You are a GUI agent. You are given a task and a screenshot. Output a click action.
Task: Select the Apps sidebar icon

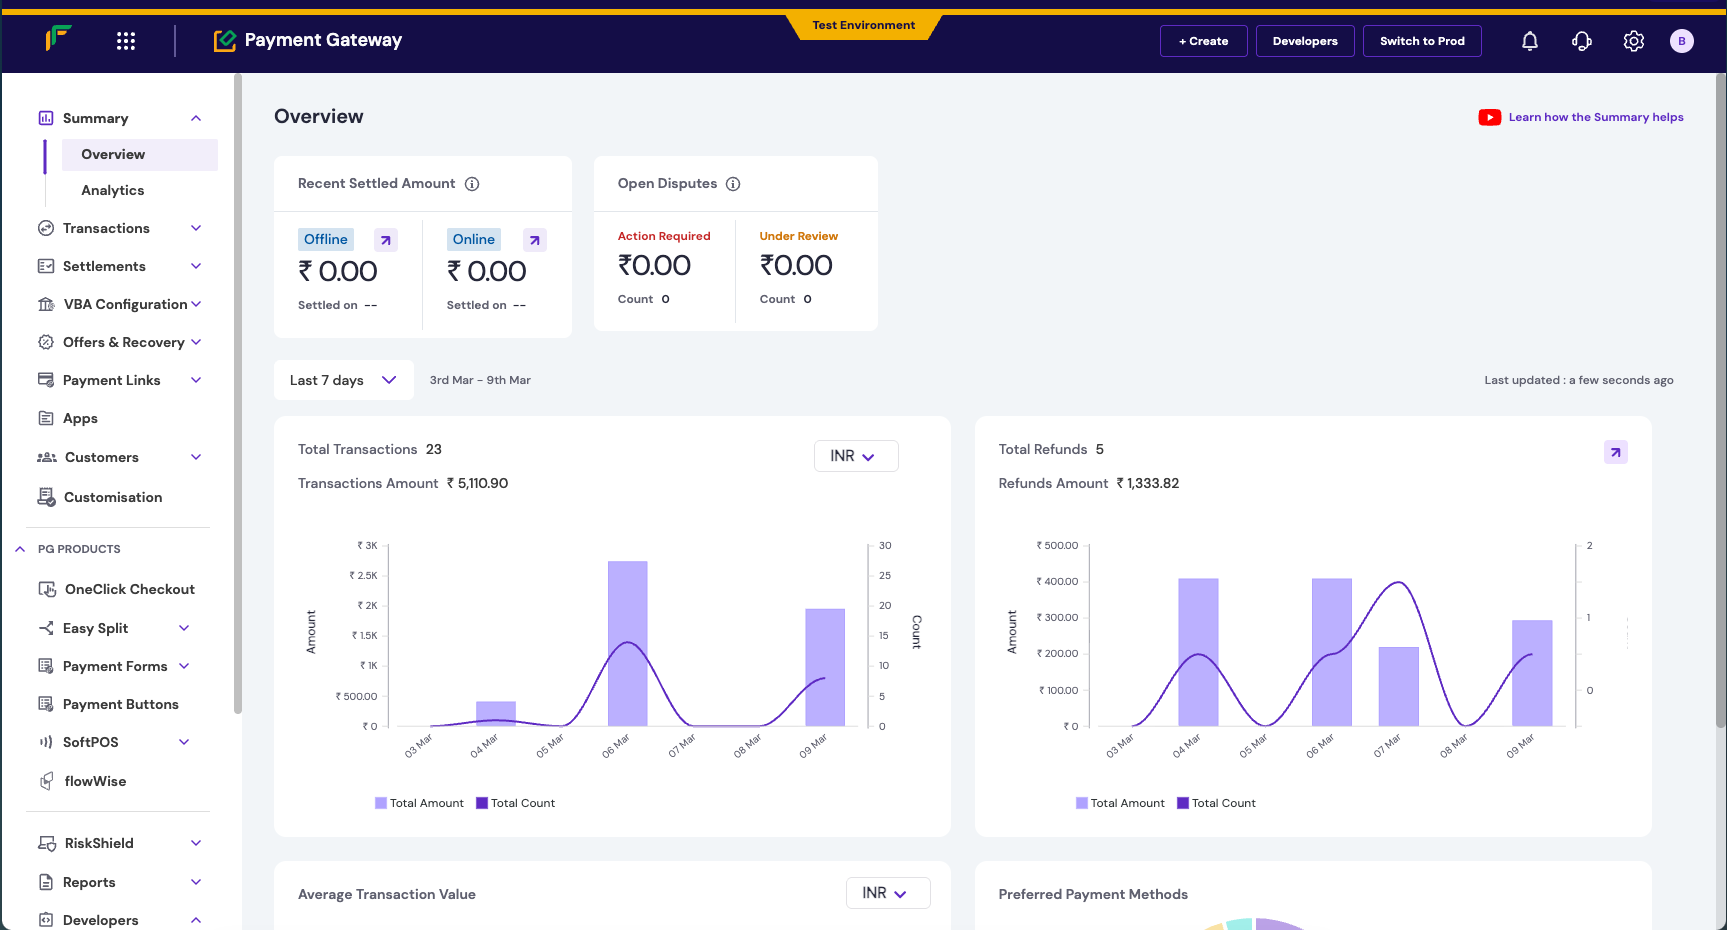pyautogui.click(x=46, y=418)
